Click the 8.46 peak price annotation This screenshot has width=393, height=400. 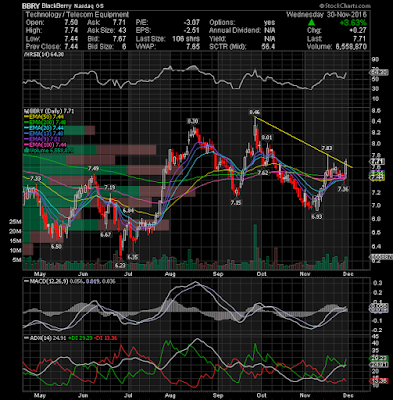(255, 112)
